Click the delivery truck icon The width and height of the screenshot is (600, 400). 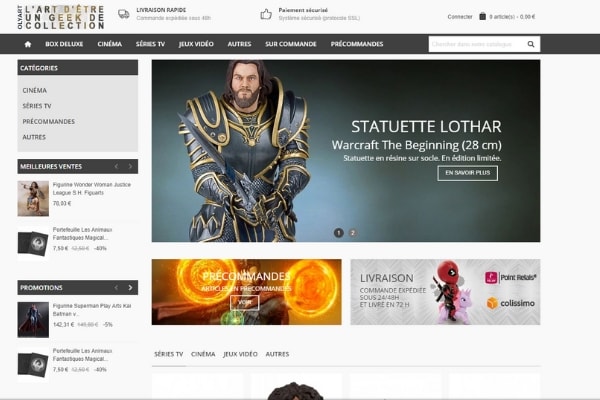pos(124,14)
